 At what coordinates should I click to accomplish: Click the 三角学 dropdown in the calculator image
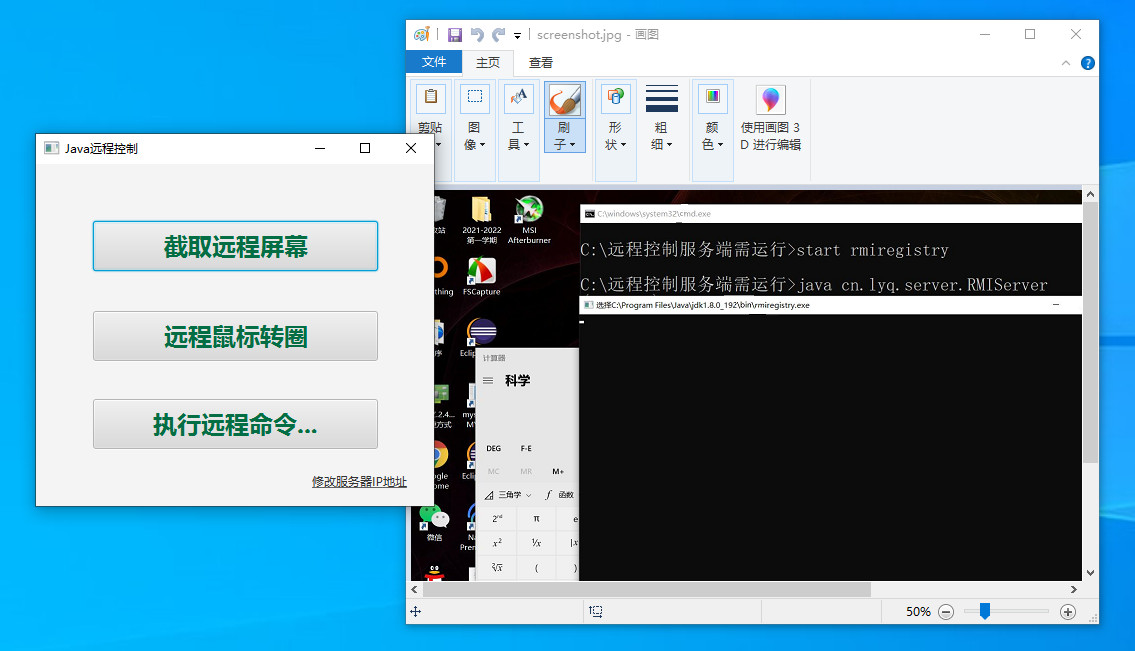508,495
